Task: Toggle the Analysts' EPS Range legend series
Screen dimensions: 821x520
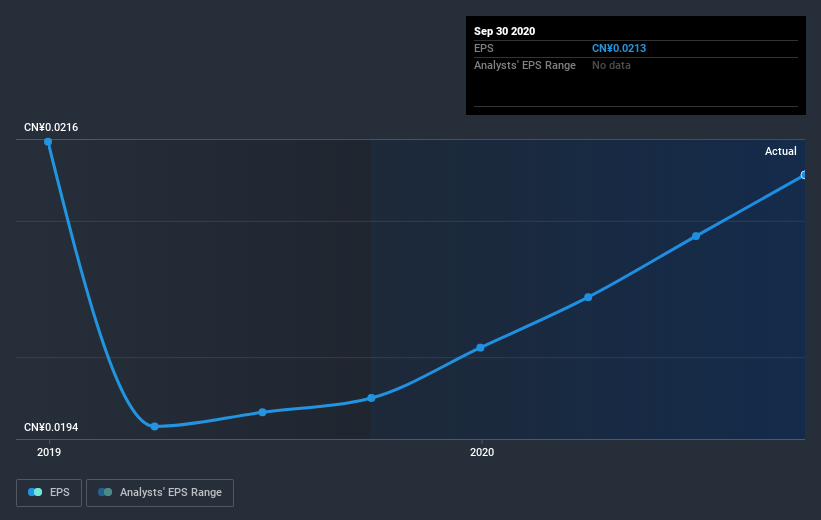Action: pos(160,493)
